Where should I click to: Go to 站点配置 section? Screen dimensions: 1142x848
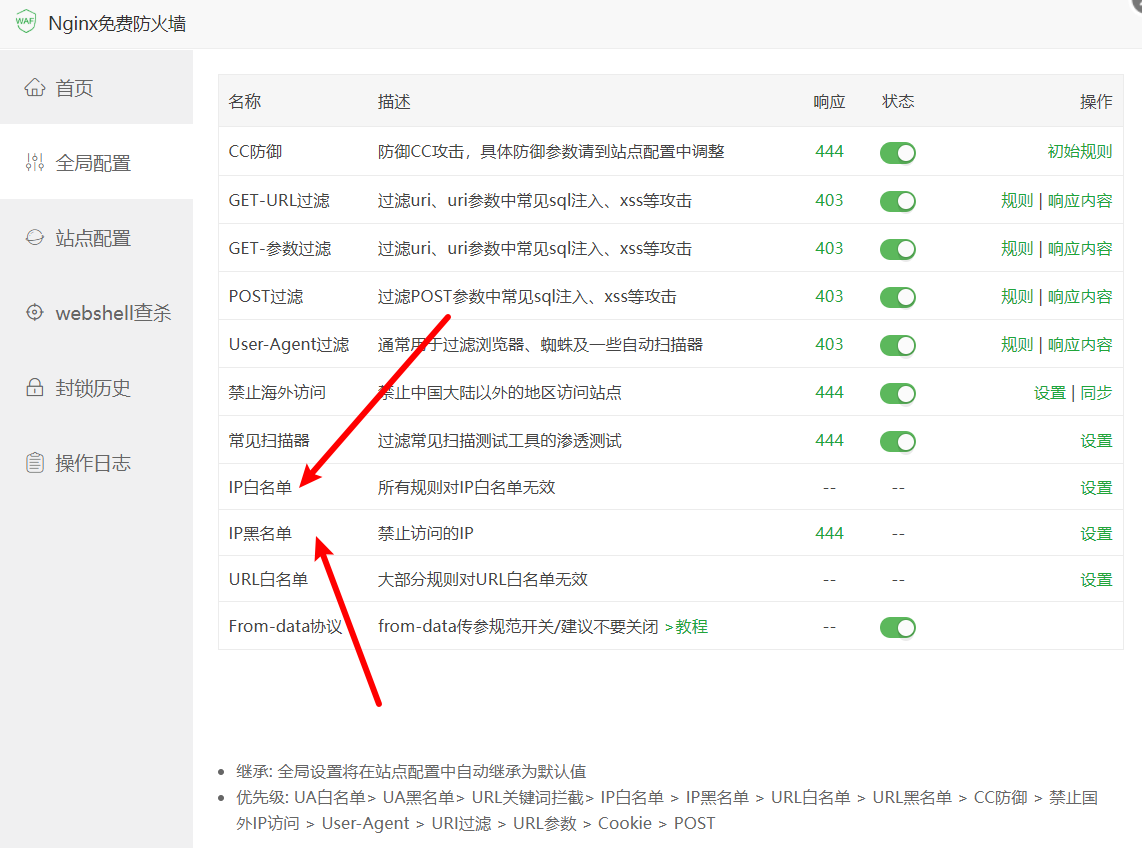pos(96,237)
